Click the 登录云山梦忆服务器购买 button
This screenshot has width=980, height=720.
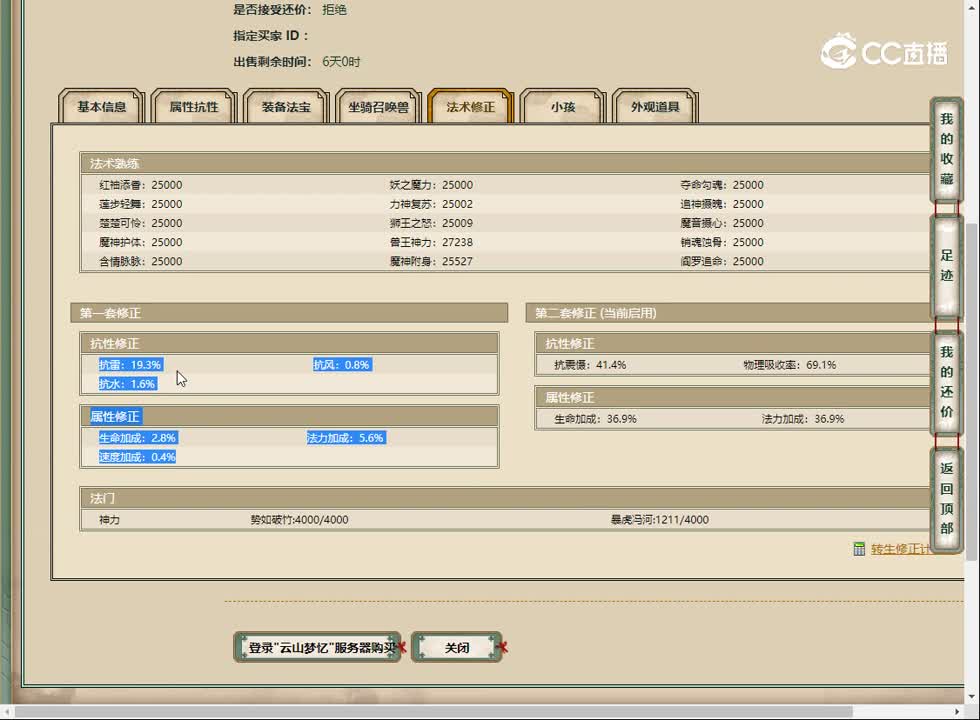[317, 647]
